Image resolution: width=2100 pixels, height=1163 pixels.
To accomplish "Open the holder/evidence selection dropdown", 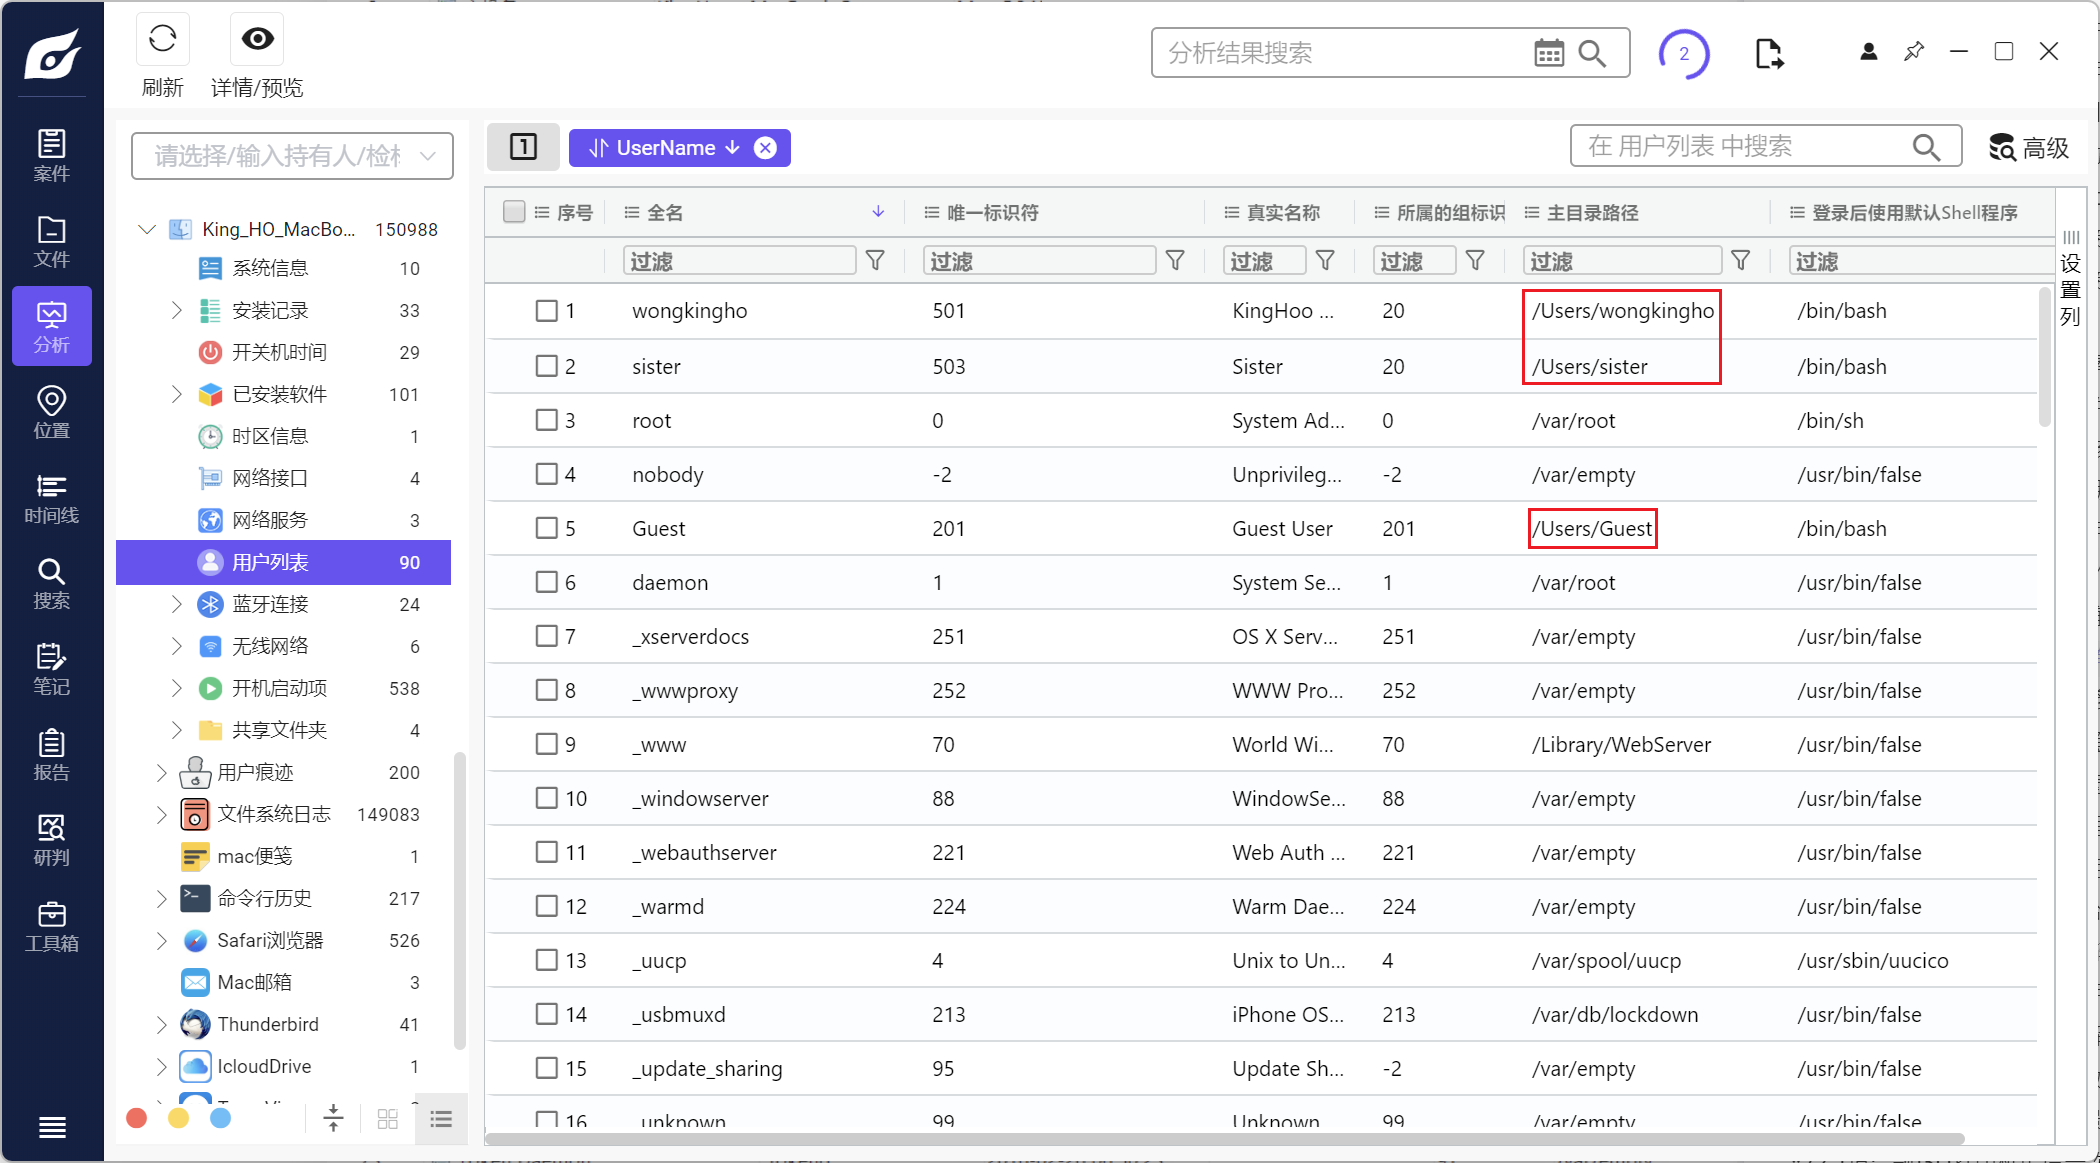I will pyautogui.click(x=292, y=156).
